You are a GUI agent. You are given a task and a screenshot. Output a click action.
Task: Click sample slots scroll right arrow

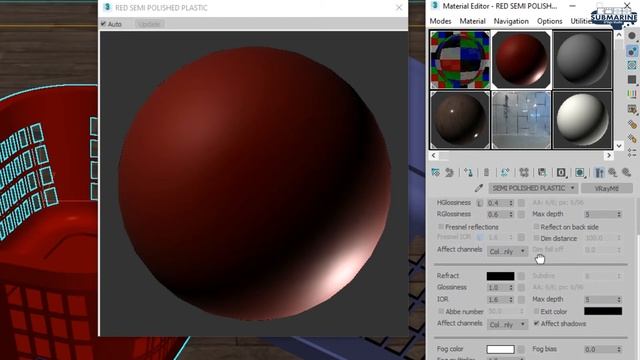pos(609,156)
